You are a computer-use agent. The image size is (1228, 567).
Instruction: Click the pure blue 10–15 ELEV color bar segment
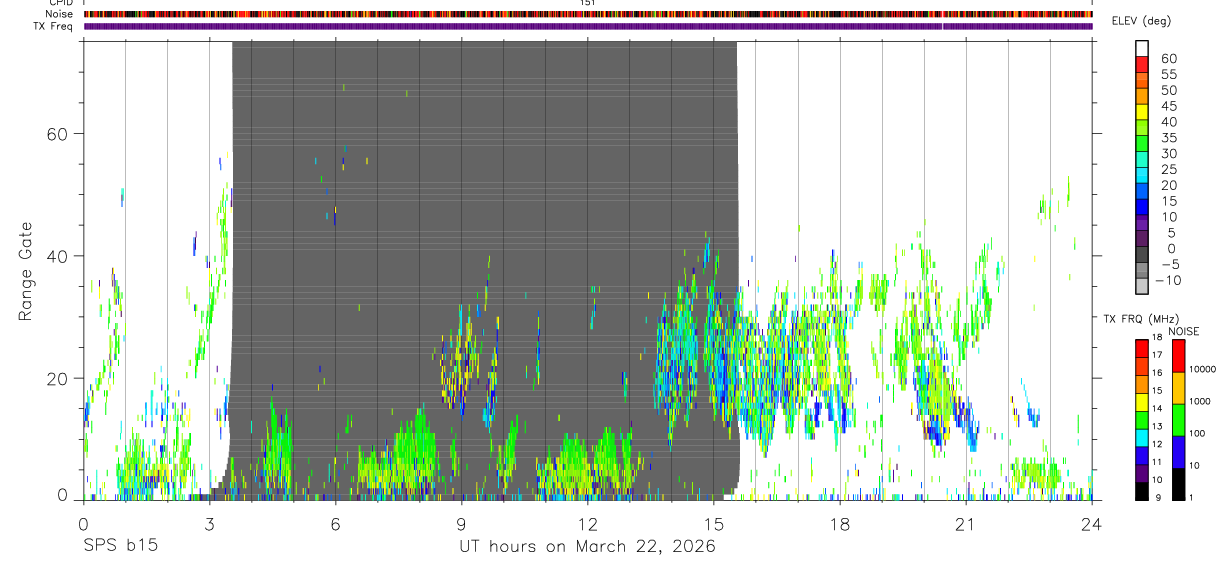coord(1143,206)
